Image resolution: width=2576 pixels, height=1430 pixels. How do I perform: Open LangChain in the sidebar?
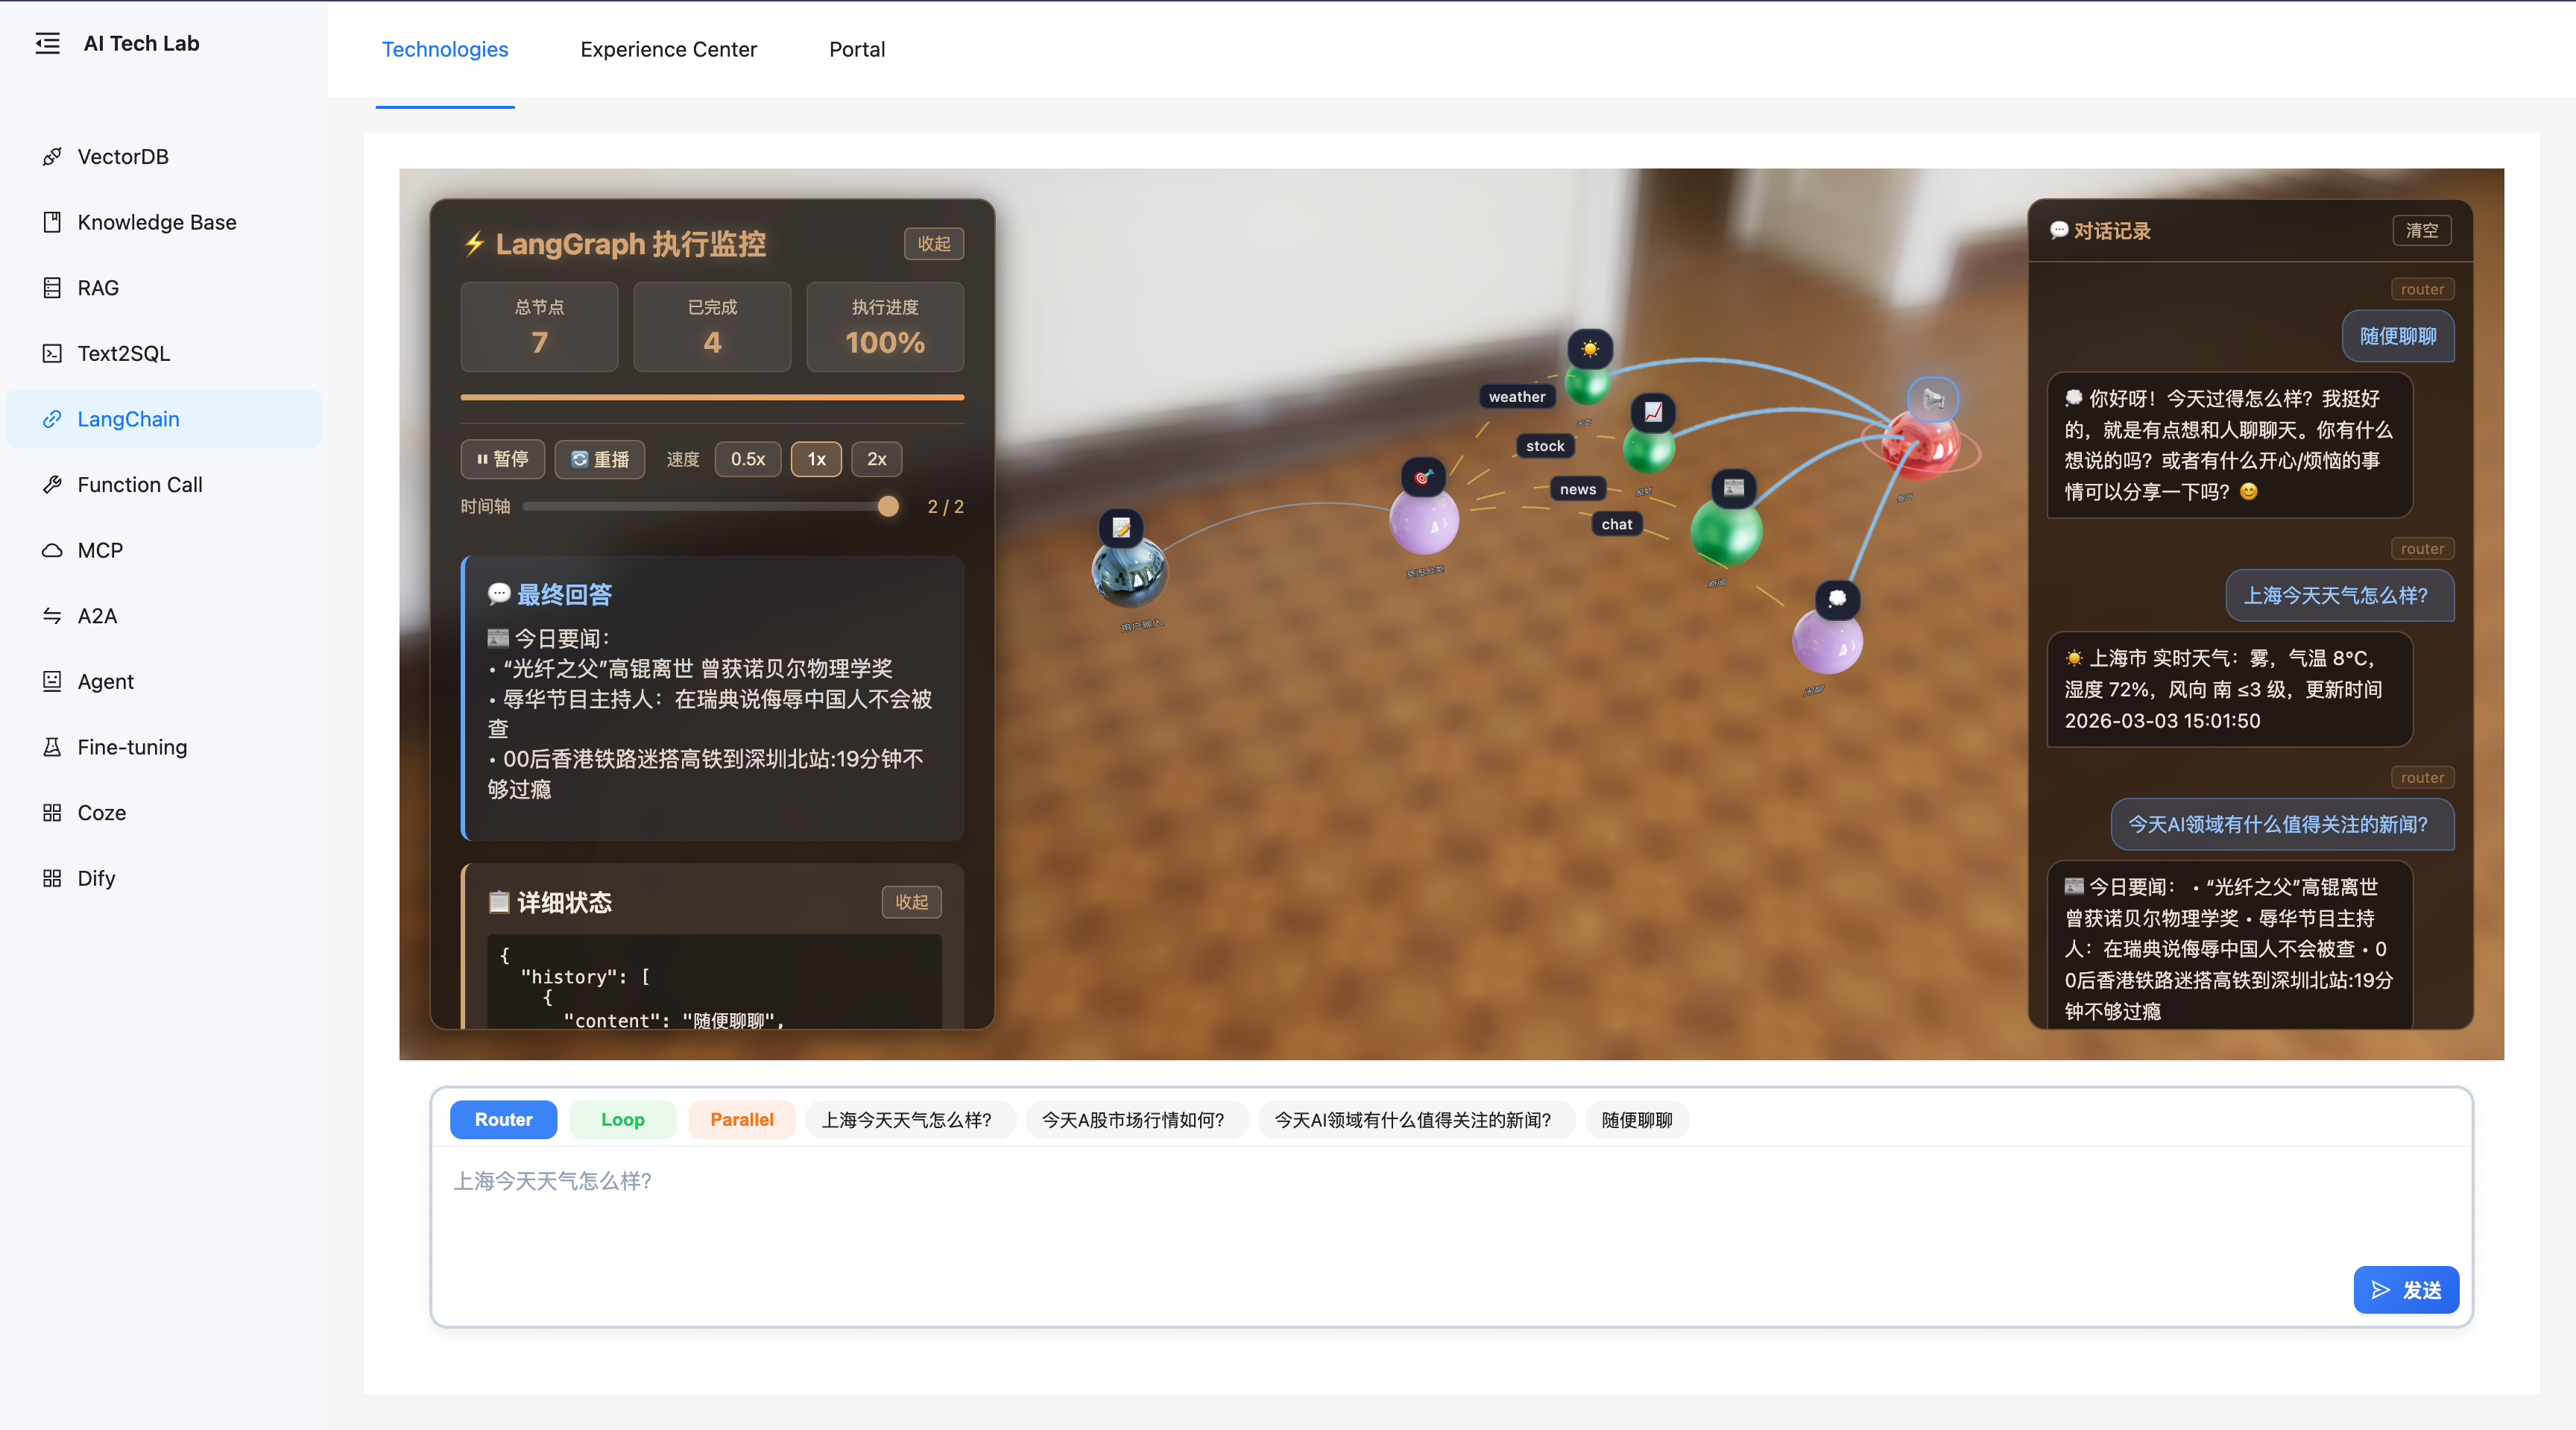pos(164,419)
